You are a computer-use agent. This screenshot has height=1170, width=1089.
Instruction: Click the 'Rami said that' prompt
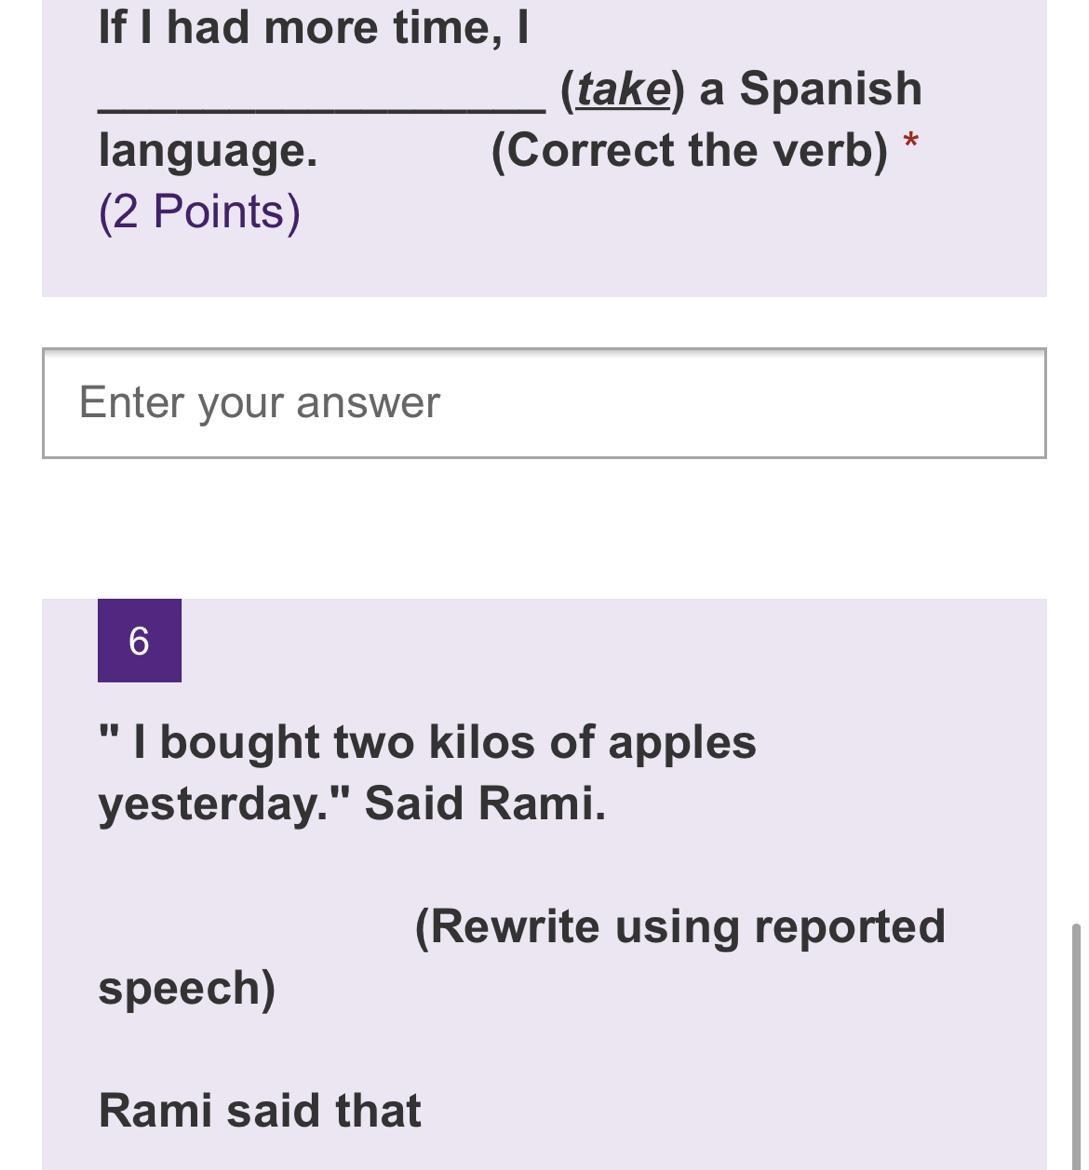coord(260,1111)
